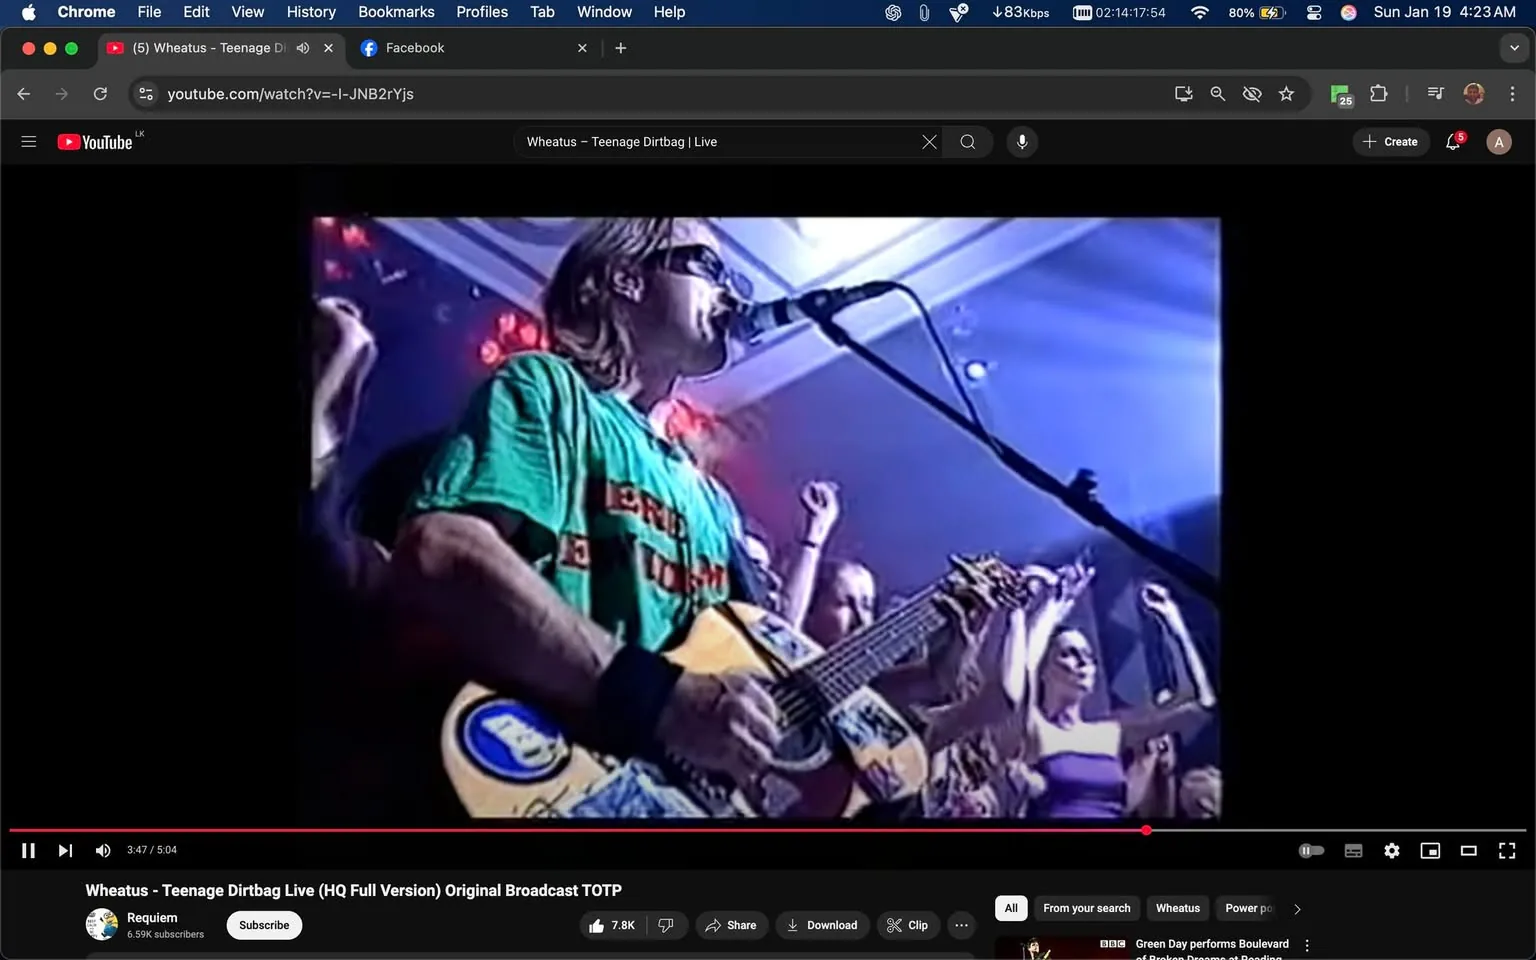Viewport: 1536px width, 960px height.
Task: Pause the playing video
Action: click(28, 850)
